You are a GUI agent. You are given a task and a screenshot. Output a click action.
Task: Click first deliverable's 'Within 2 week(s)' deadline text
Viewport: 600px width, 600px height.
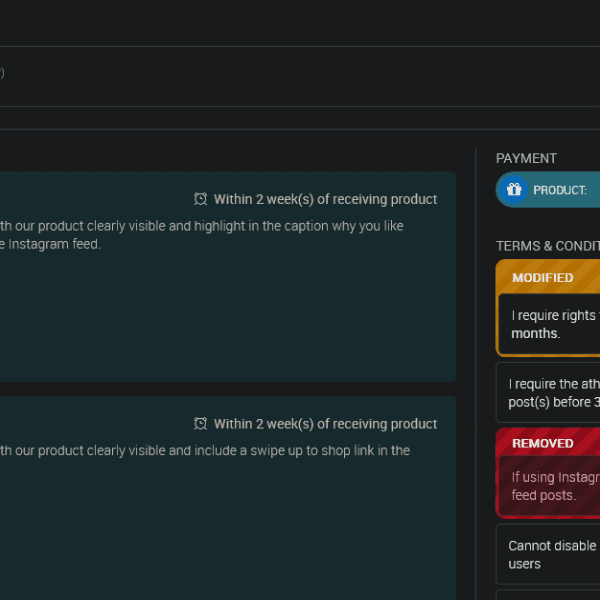(x=325, y=199)
